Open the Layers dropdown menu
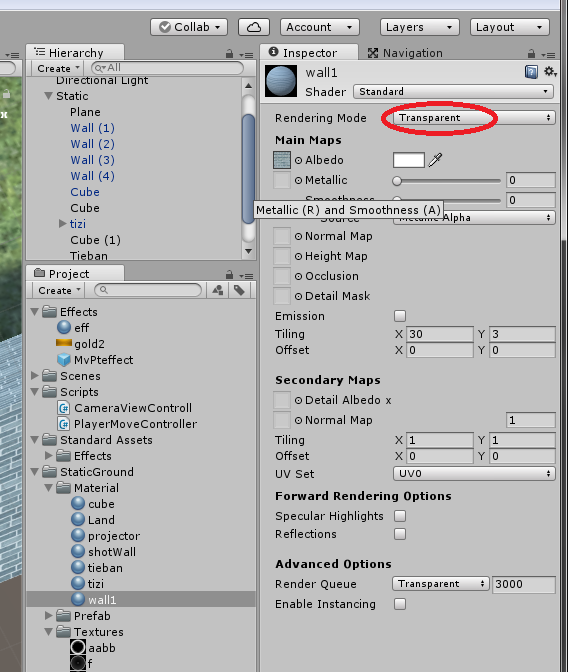Image resolution: width=568 pixels, height=672 pixels. tap(420, 27)
